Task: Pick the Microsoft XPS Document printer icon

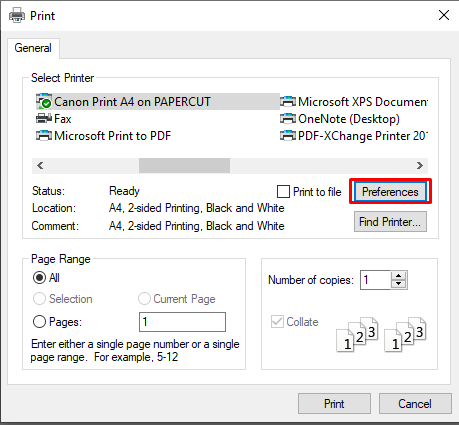Action: point(288,101)
